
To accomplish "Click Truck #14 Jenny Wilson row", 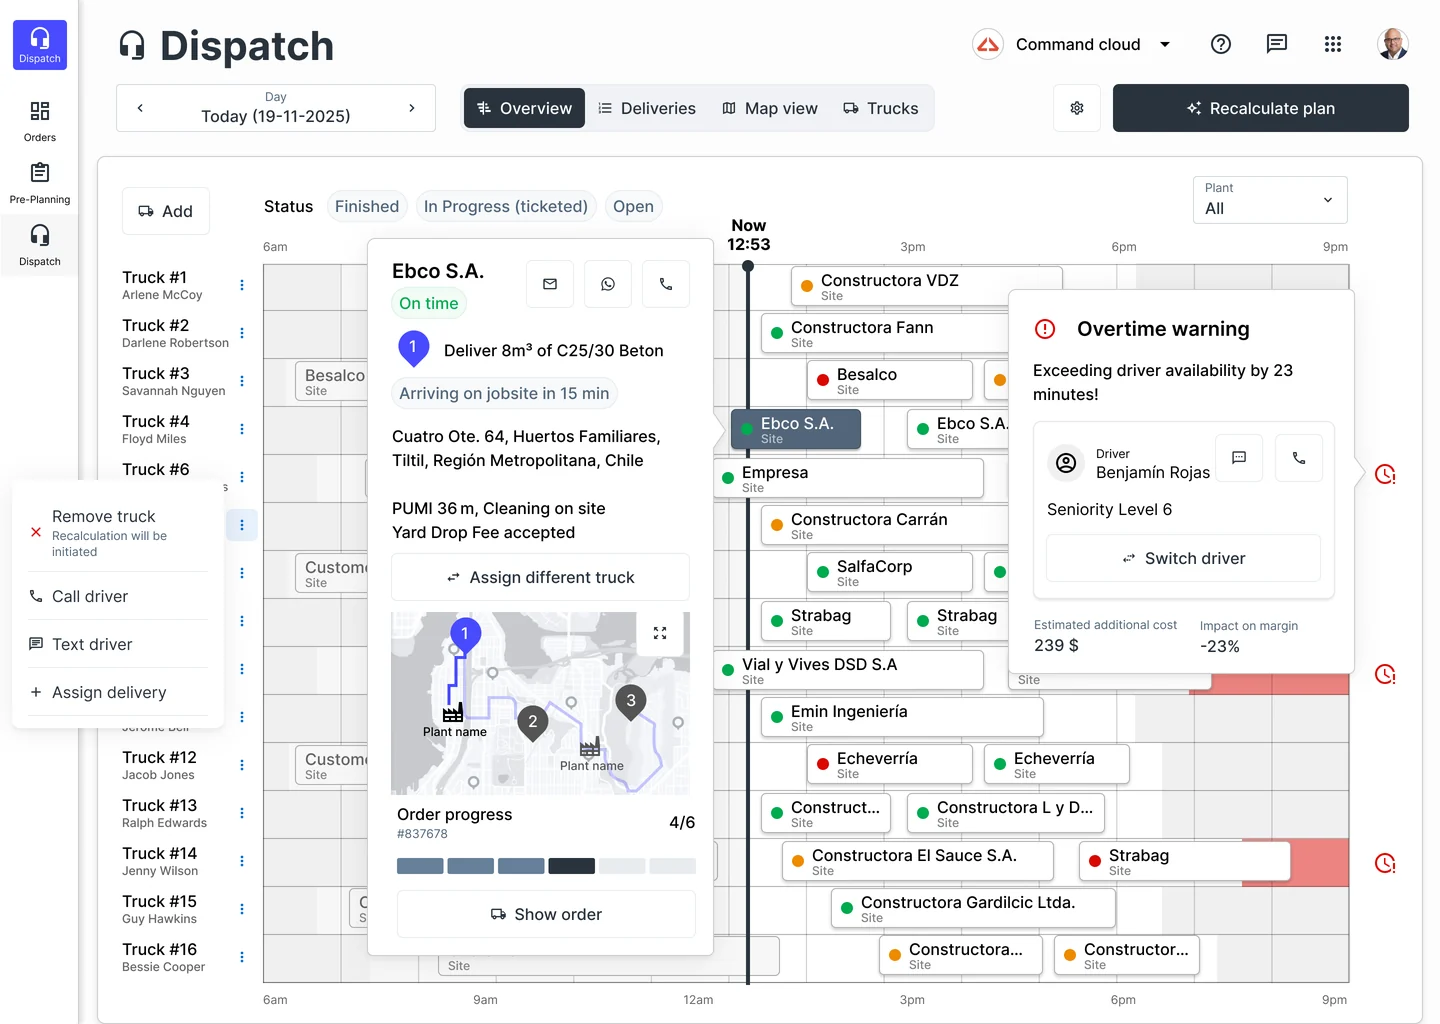I will click(160, 861).
